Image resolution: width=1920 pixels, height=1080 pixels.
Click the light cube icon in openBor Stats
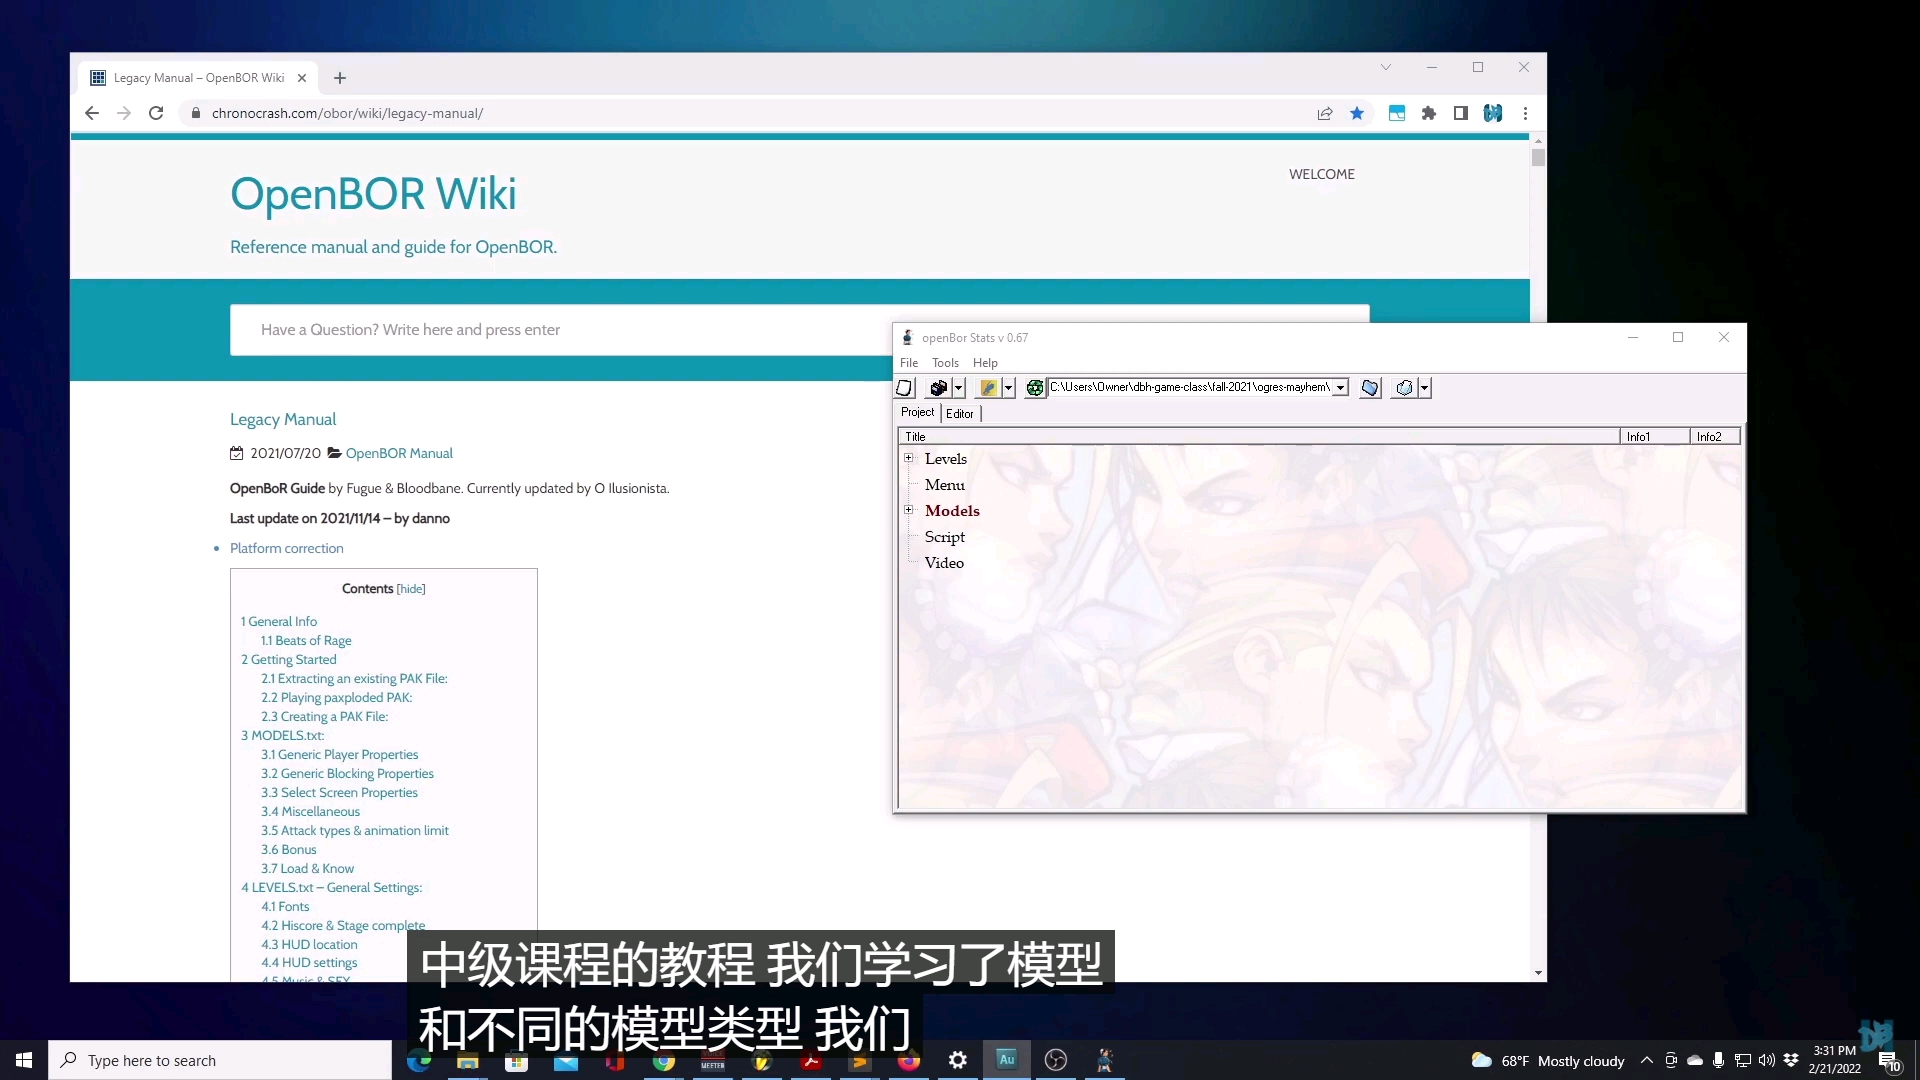point(1404,388)
